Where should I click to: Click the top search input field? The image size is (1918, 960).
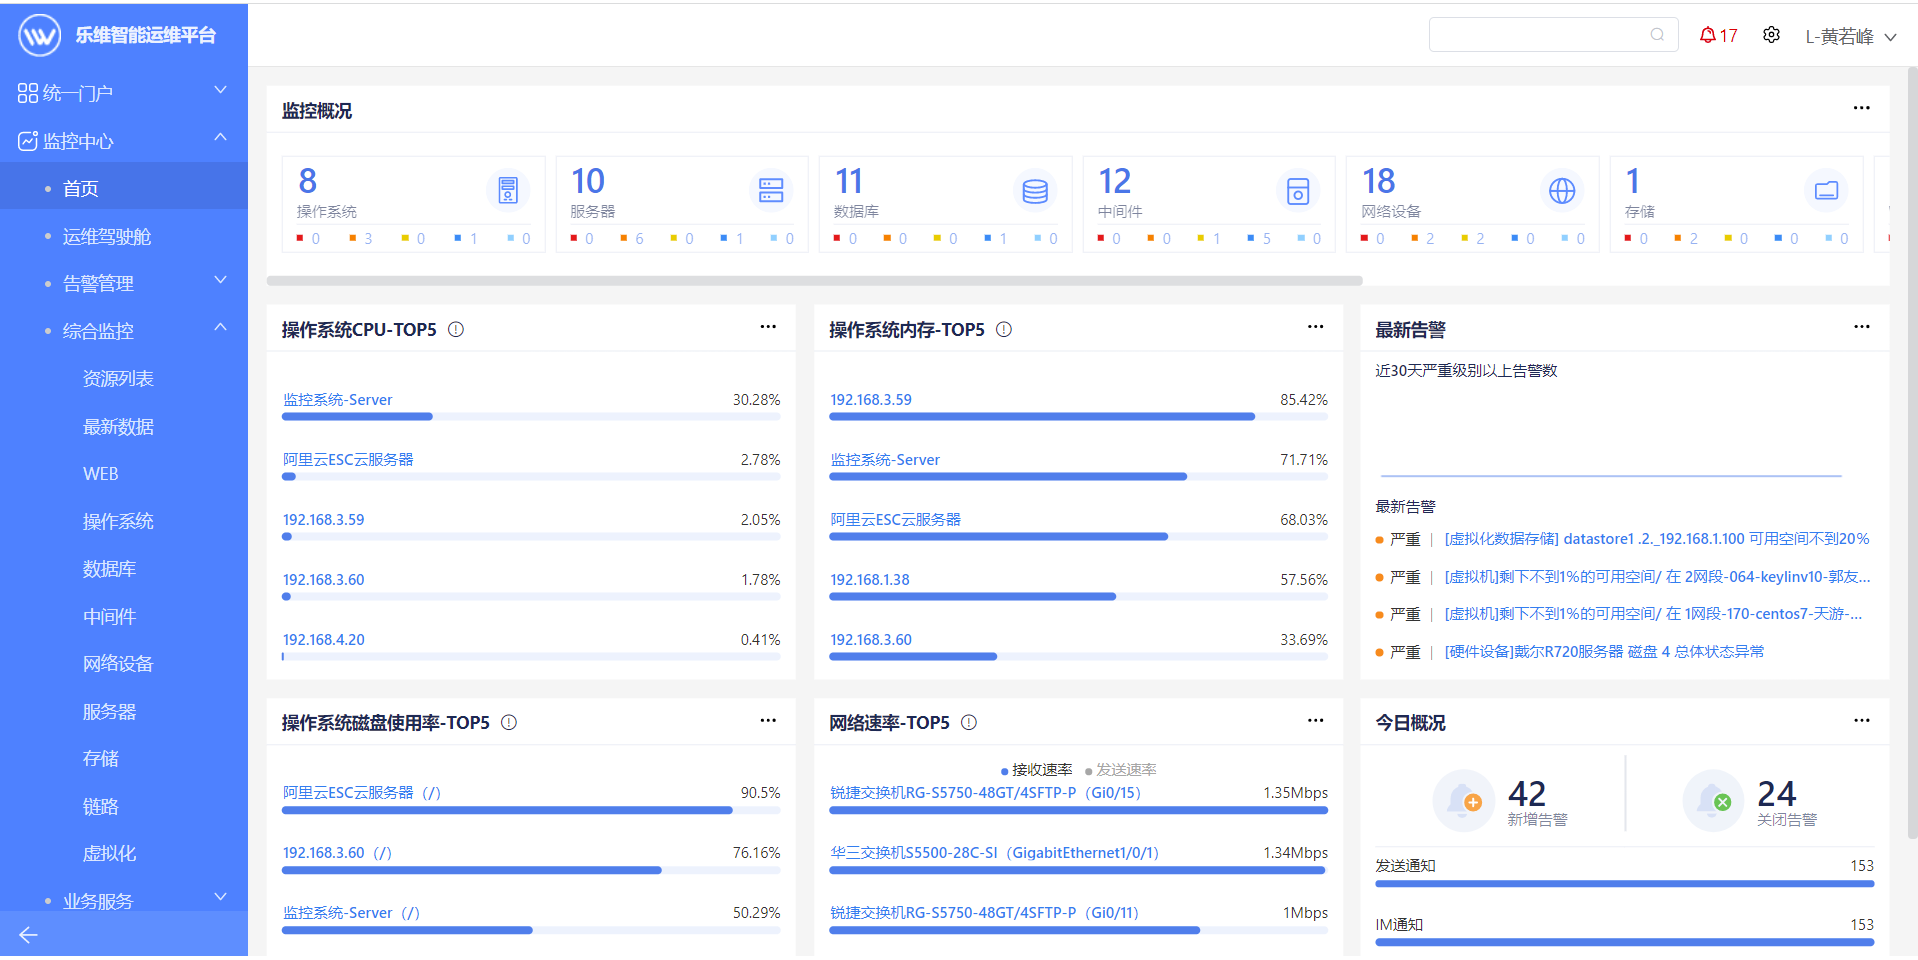[x=1553, y=35]
